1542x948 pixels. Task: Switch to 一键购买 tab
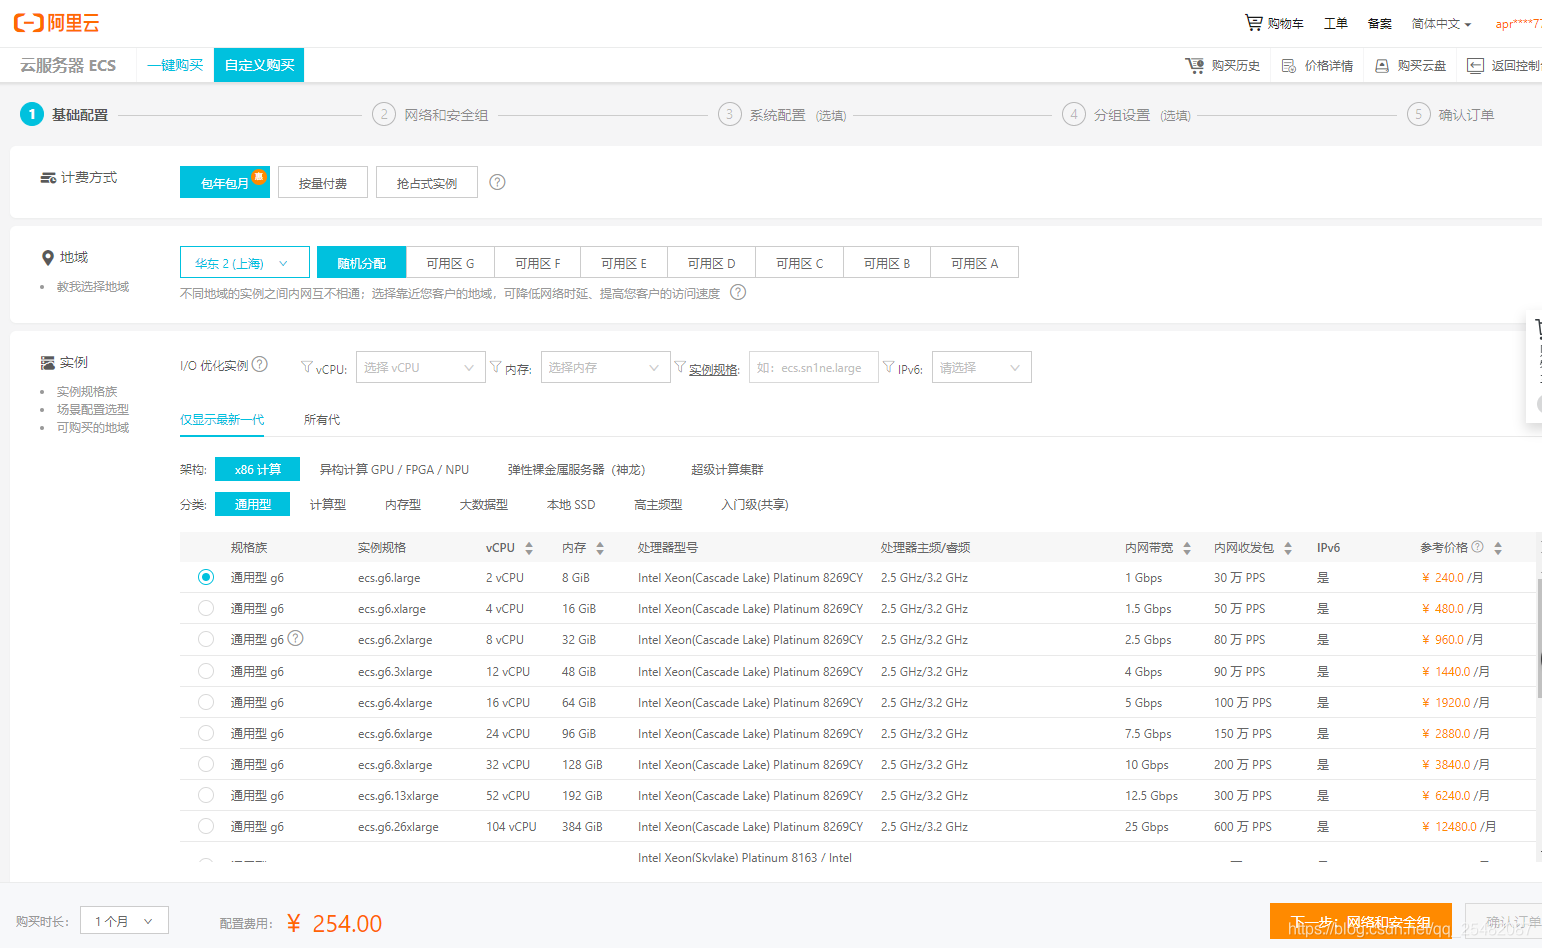175,65
